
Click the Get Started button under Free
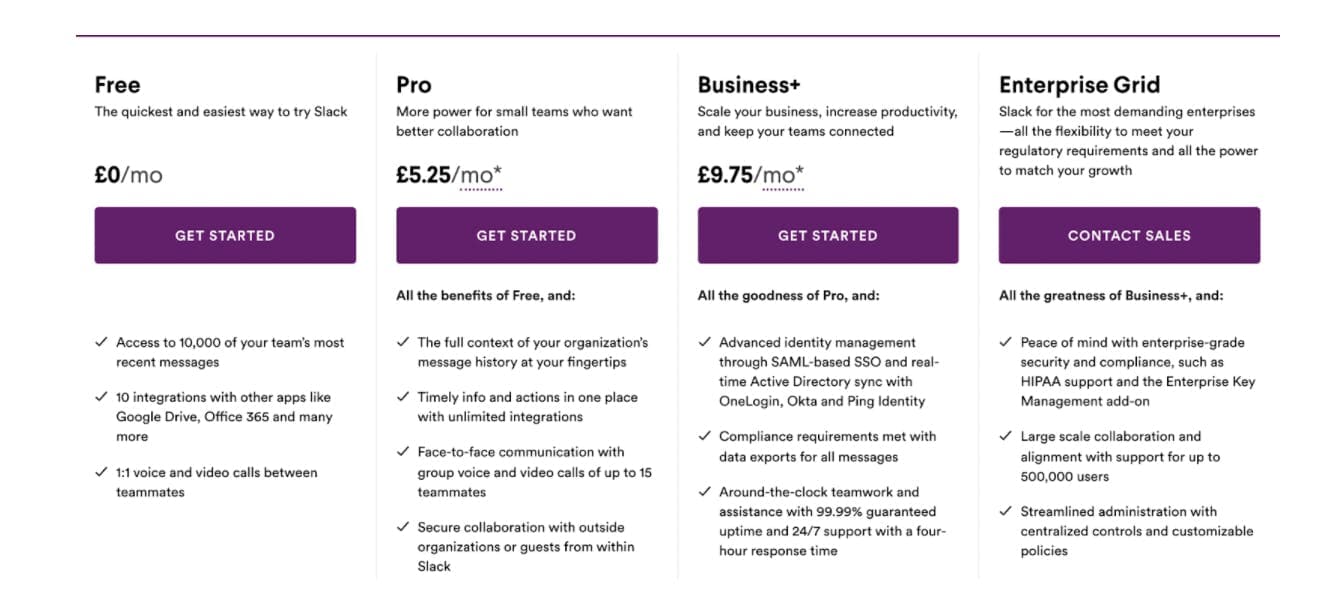click(x=225, y=235)
